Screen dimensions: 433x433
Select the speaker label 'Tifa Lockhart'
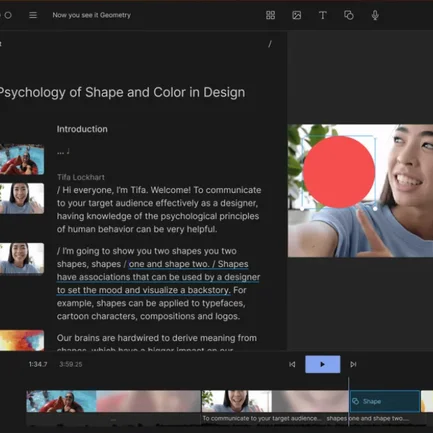coord(81,177)
